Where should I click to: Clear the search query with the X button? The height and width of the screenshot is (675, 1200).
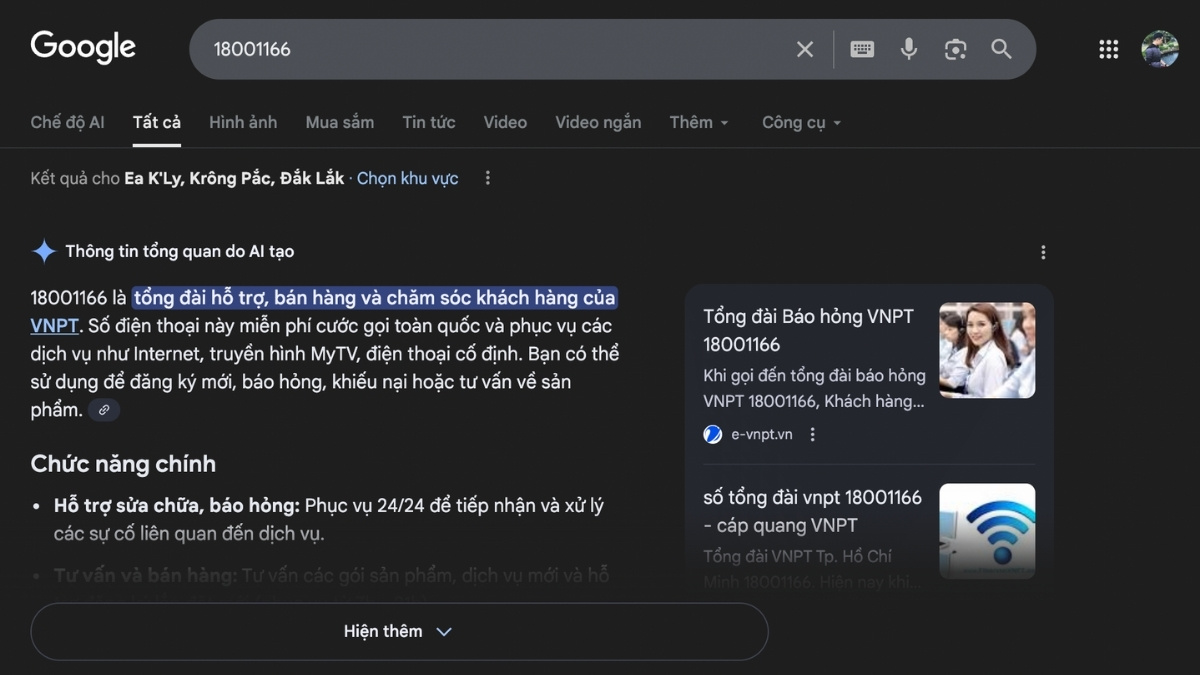pos(804,48)
